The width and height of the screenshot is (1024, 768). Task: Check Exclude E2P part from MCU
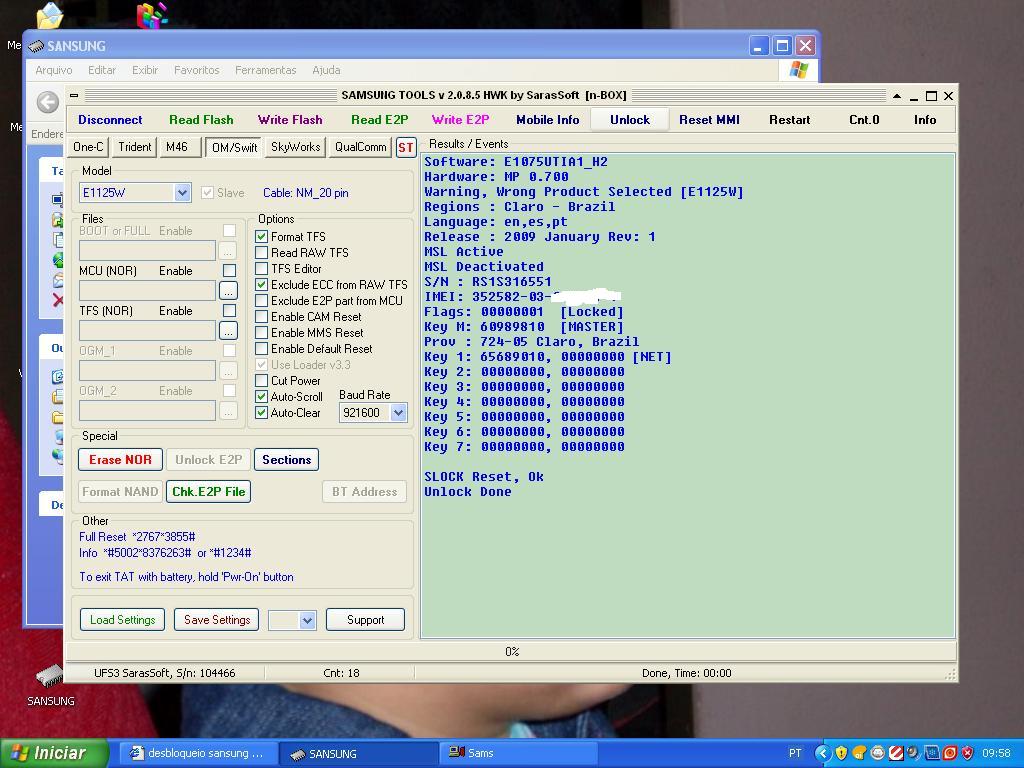[x=261, y=300]
